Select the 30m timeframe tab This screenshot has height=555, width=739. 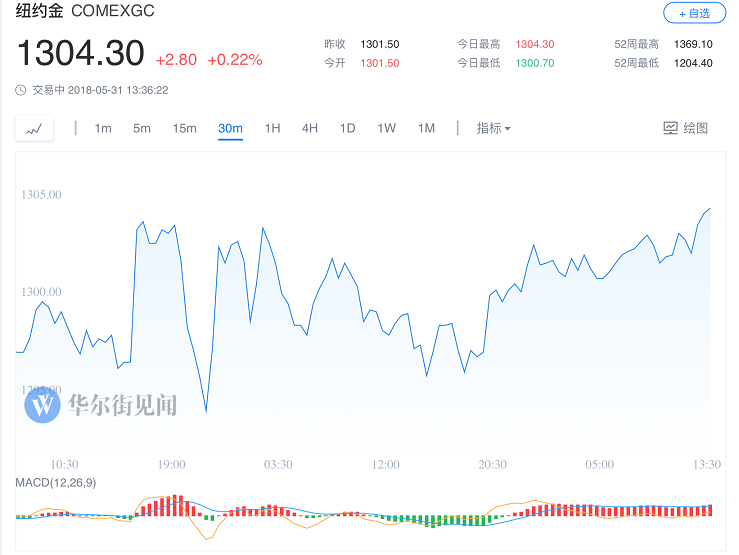(x=230, y=128)
